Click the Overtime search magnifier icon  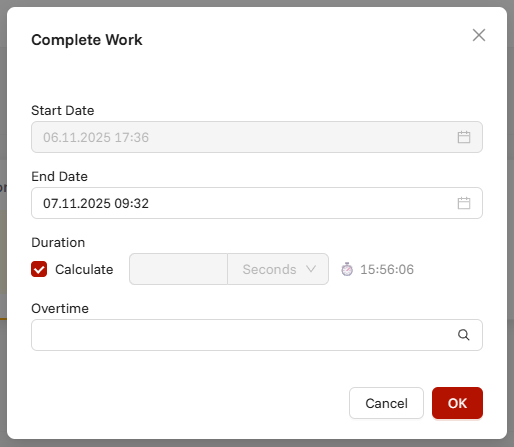[x=464, y=335]
